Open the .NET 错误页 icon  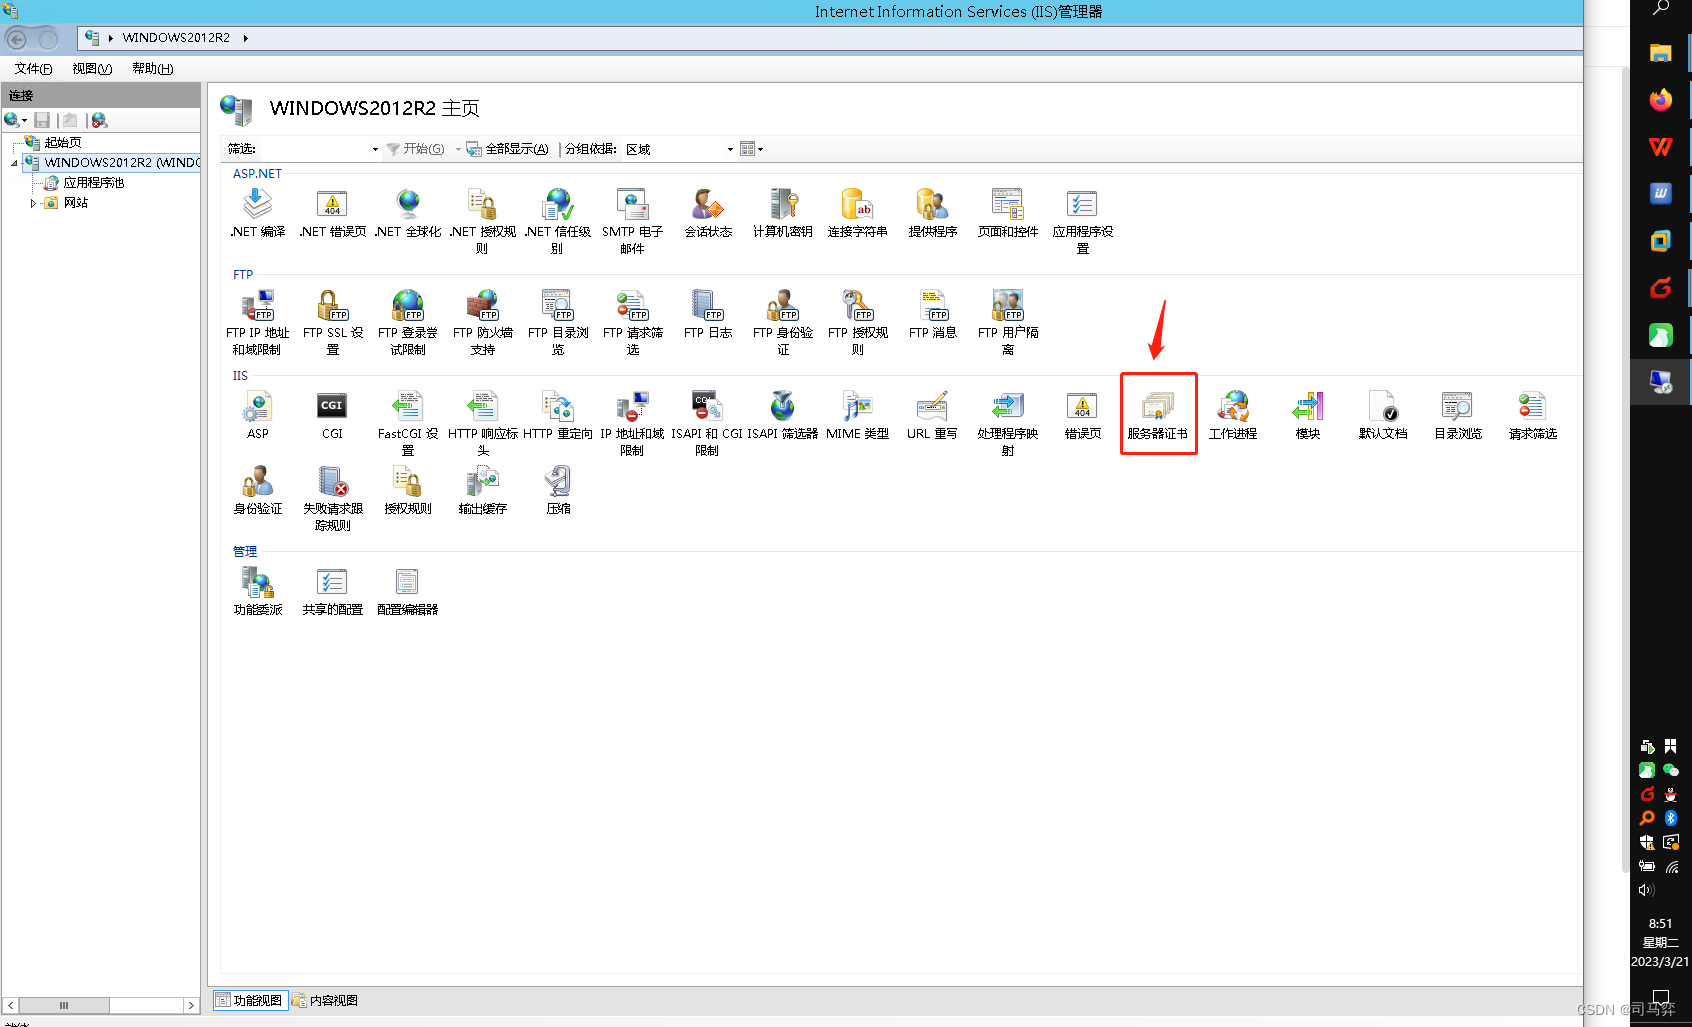[332, 213]
